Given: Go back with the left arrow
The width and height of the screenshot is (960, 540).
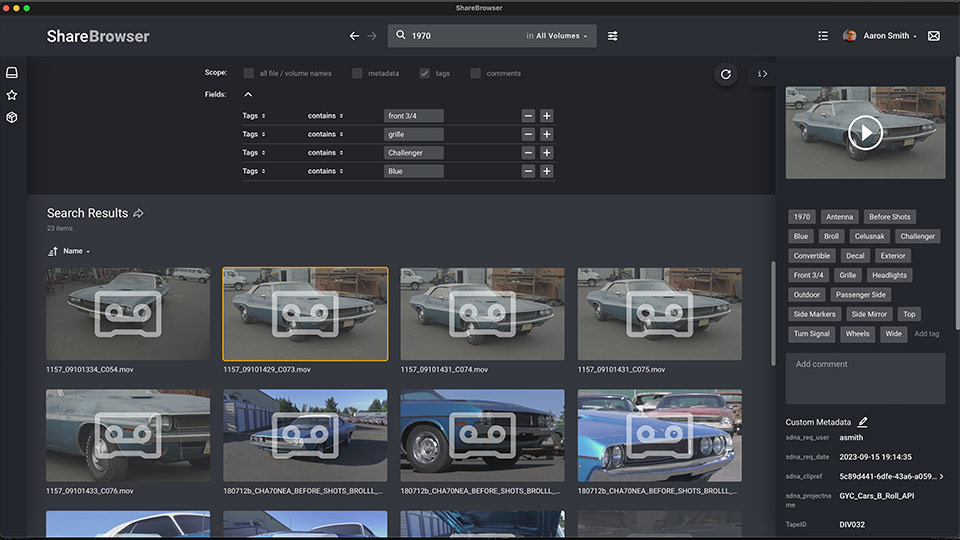Looking at the screenshot, I should click(x=354, y=36).
